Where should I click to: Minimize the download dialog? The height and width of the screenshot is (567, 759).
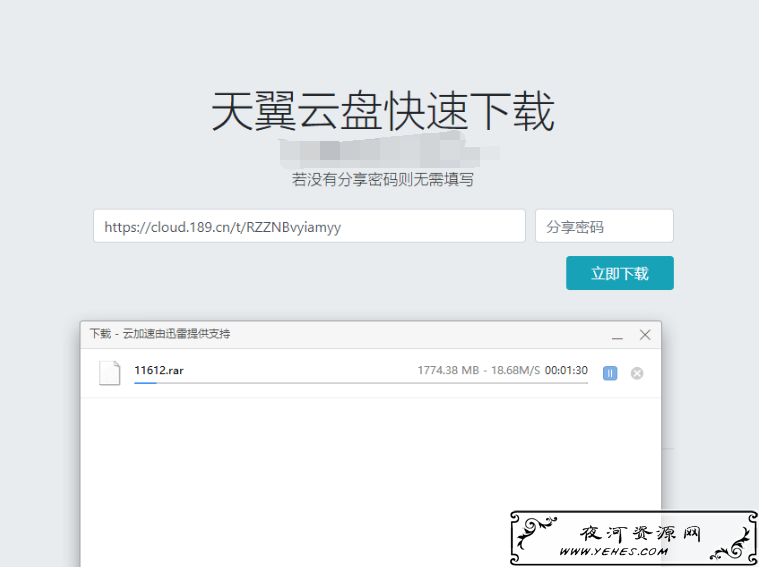[x=617, y=336]
